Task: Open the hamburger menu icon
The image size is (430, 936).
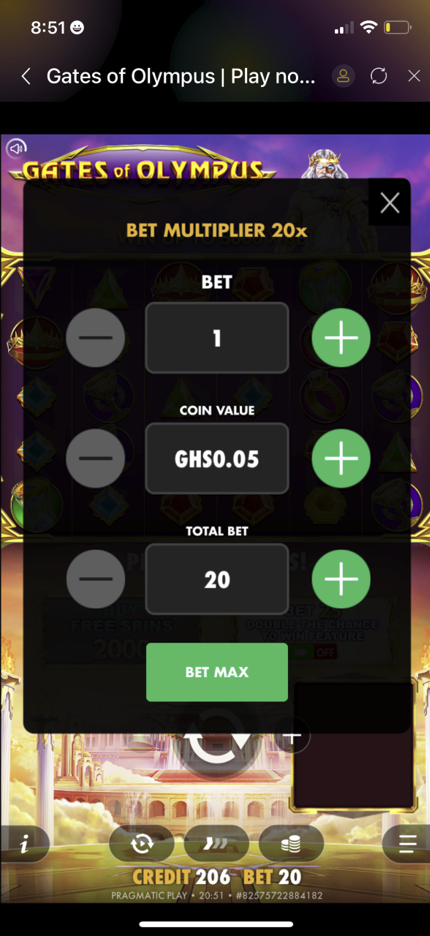Action: (407, 844)
